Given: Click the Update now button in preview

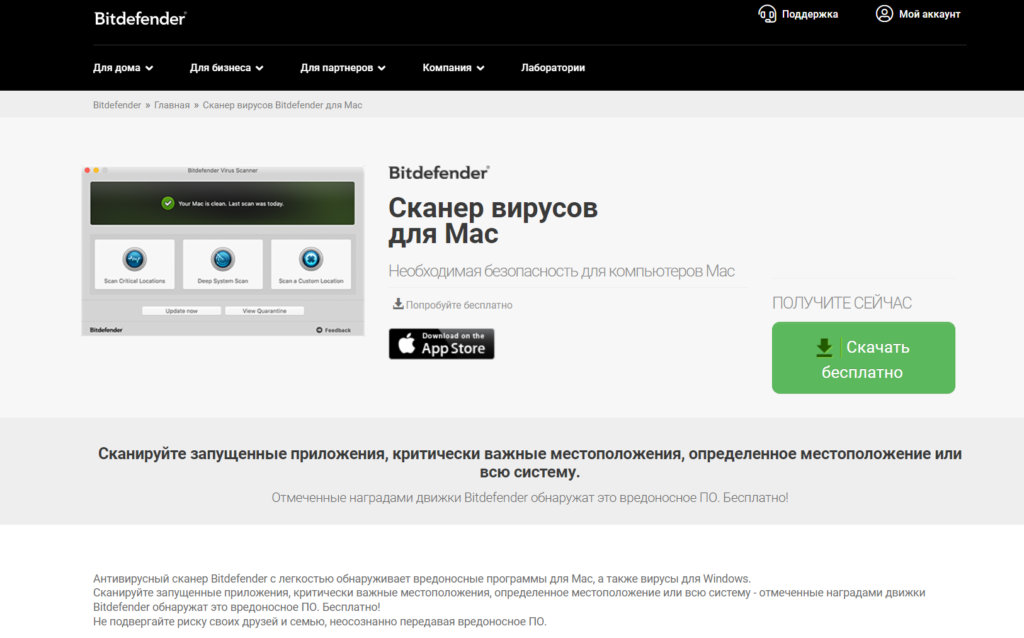Looking at the screenshot, I should point(182,311).
